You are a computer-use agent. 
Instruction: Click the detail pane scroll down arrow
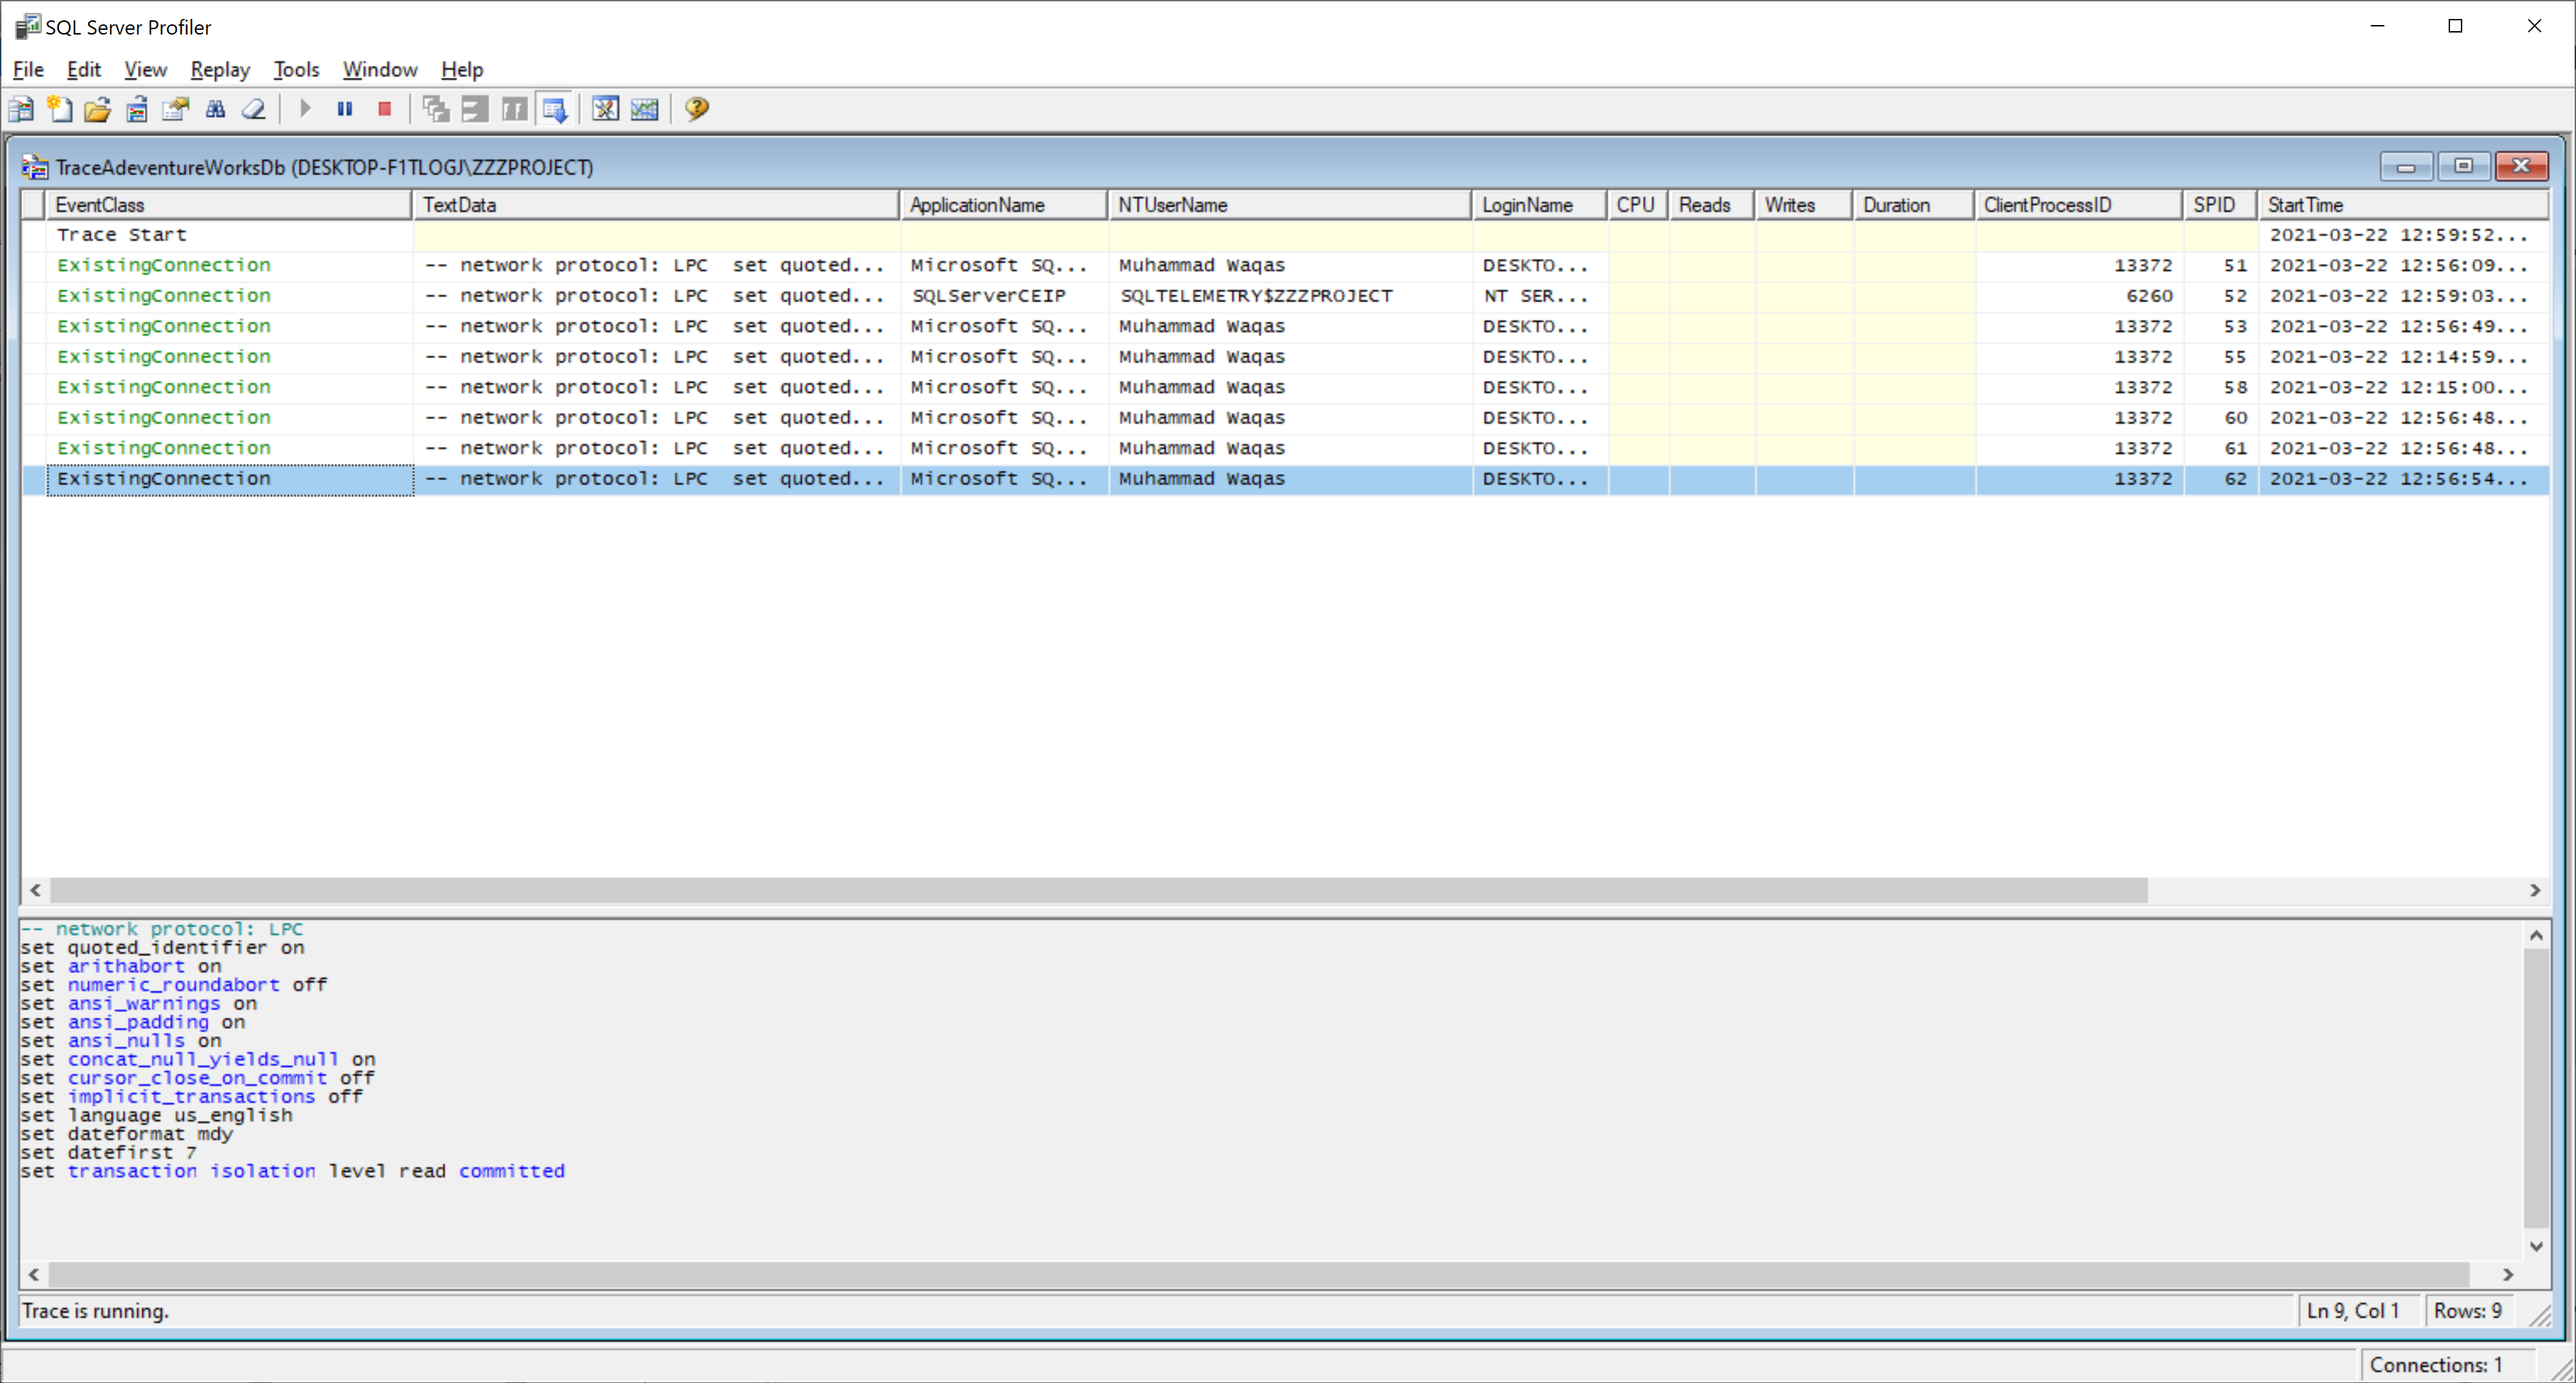(x=2535, y=1246)
